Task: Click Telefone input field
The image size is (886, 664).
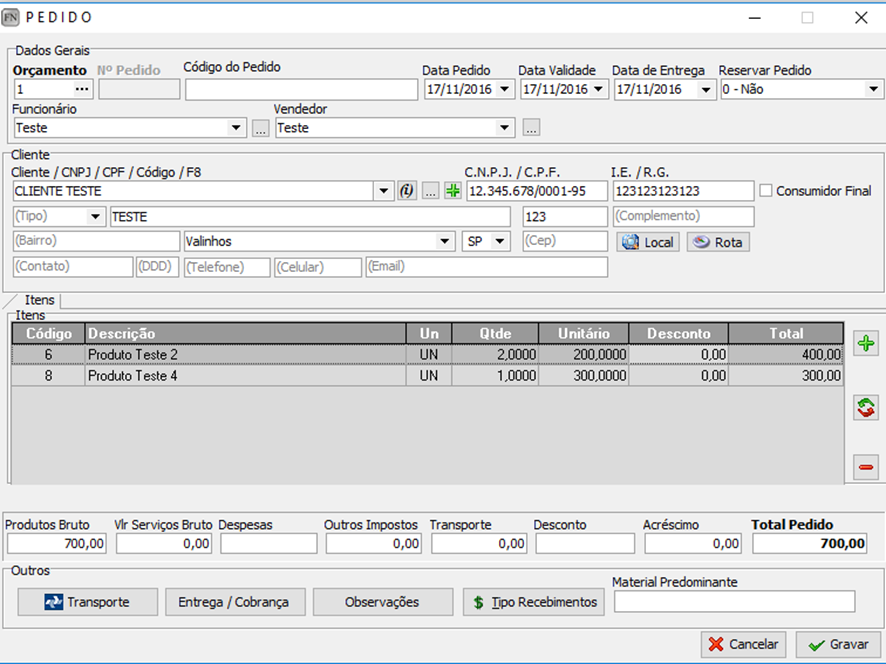Action: 227,267
